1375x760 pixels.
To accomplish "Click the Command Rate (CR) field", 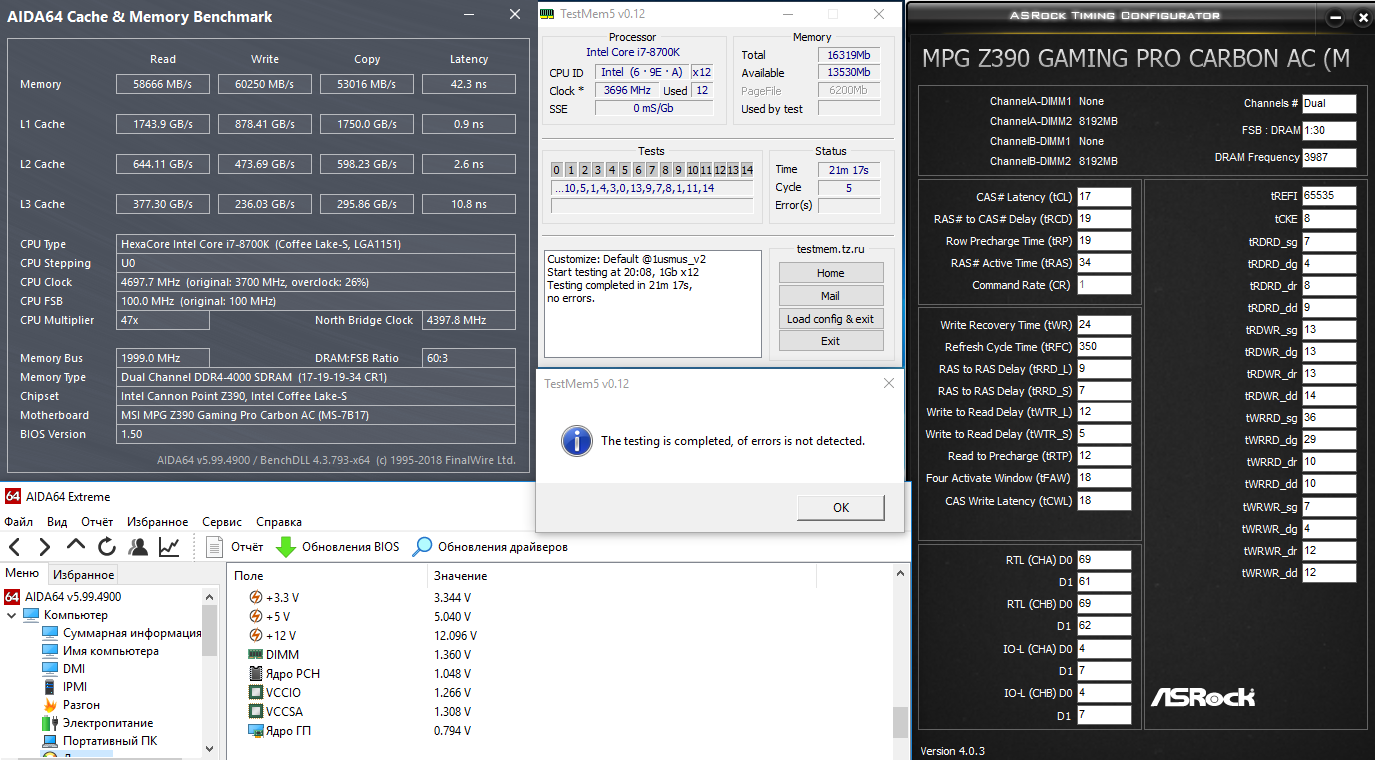I will (x=1104, y=285).
